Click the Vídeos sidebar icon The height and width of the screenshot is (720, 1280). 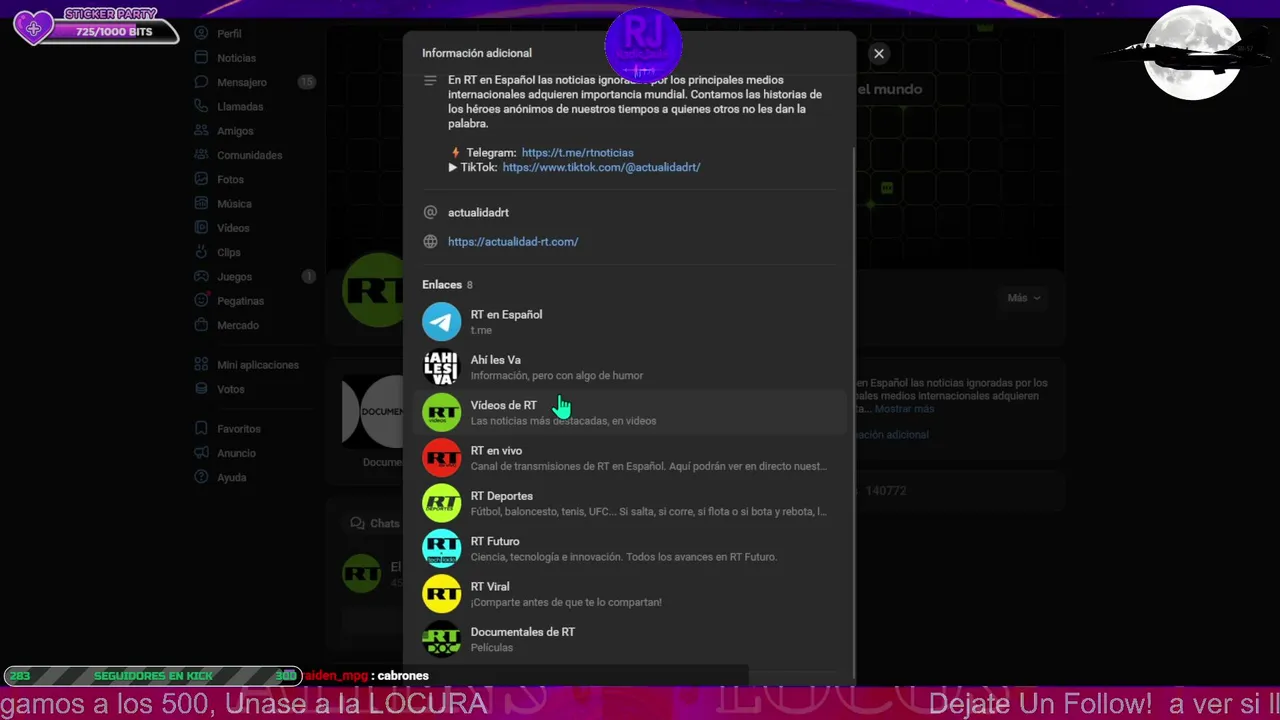(x=202, y=228)
